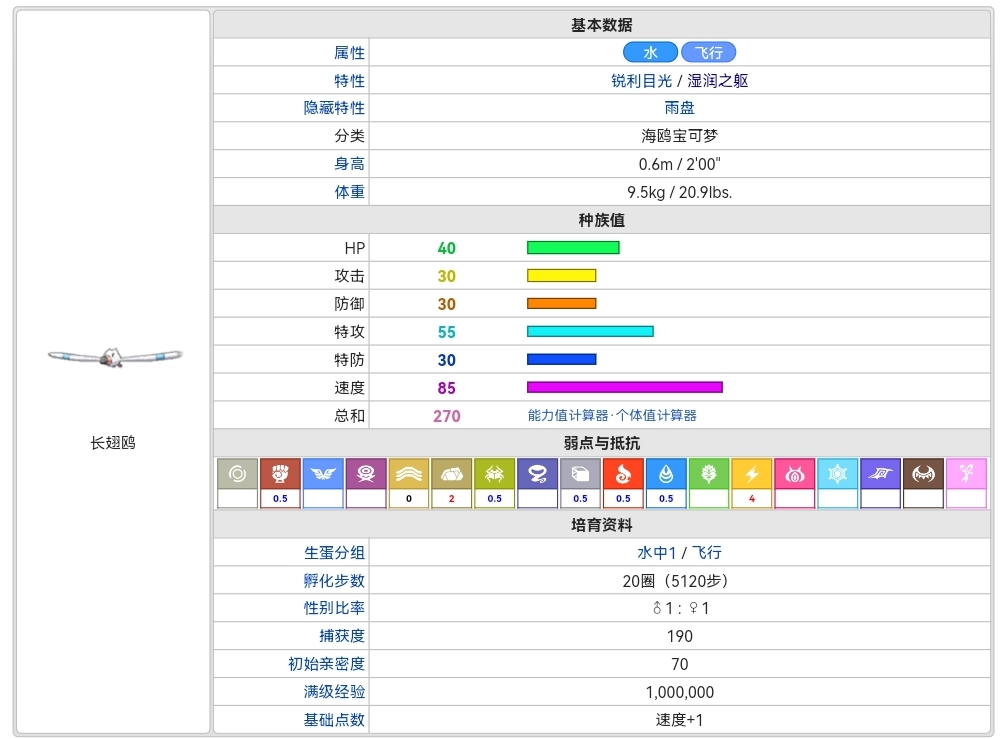Image resolution: width=1000 pixels, height=739 pixels.
Task: Click the 初始亲密度 row label
Action: 327,664
